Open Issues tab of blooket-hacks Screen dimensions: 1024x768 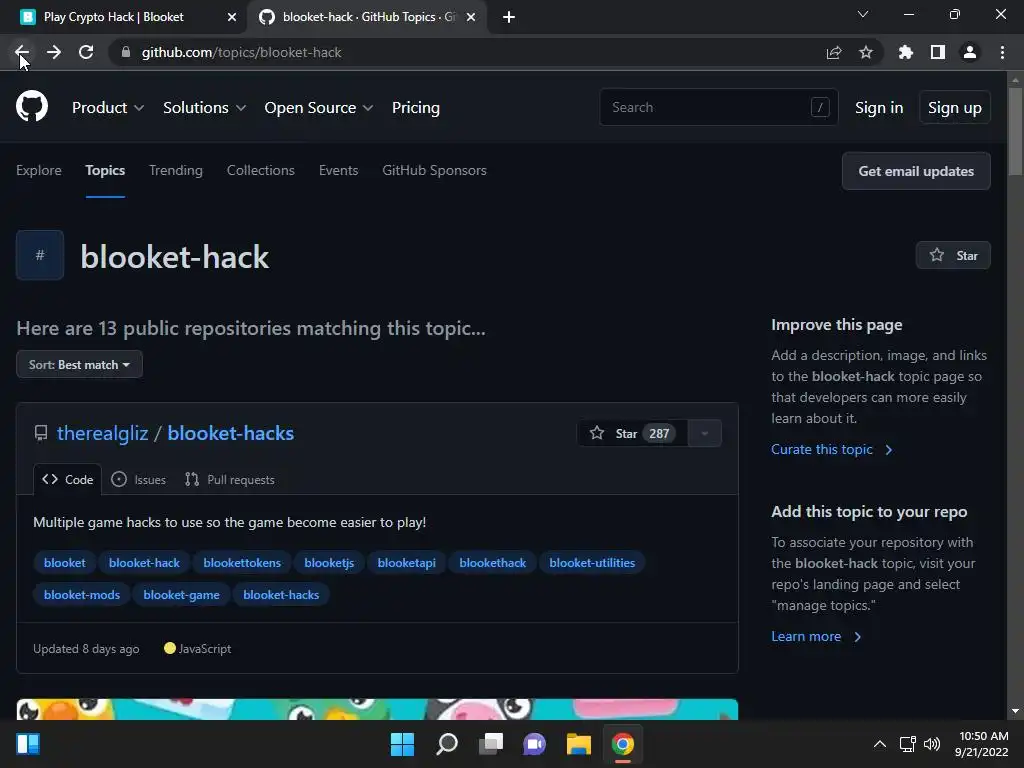138,479
